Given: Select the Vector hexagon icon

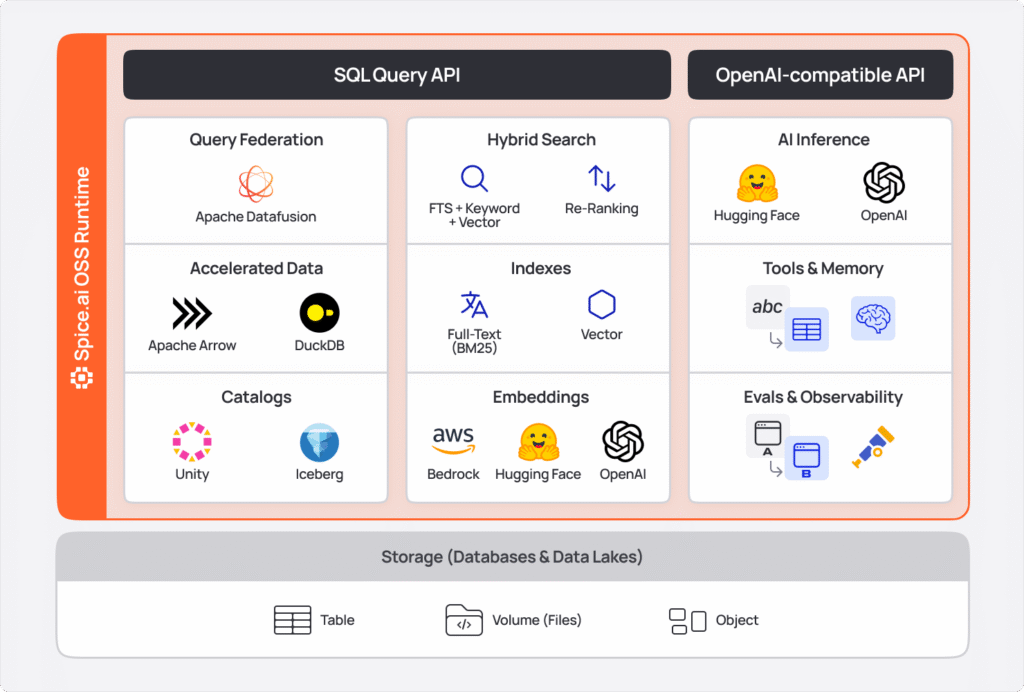Looking at the screenshot, I should point(602,305).
